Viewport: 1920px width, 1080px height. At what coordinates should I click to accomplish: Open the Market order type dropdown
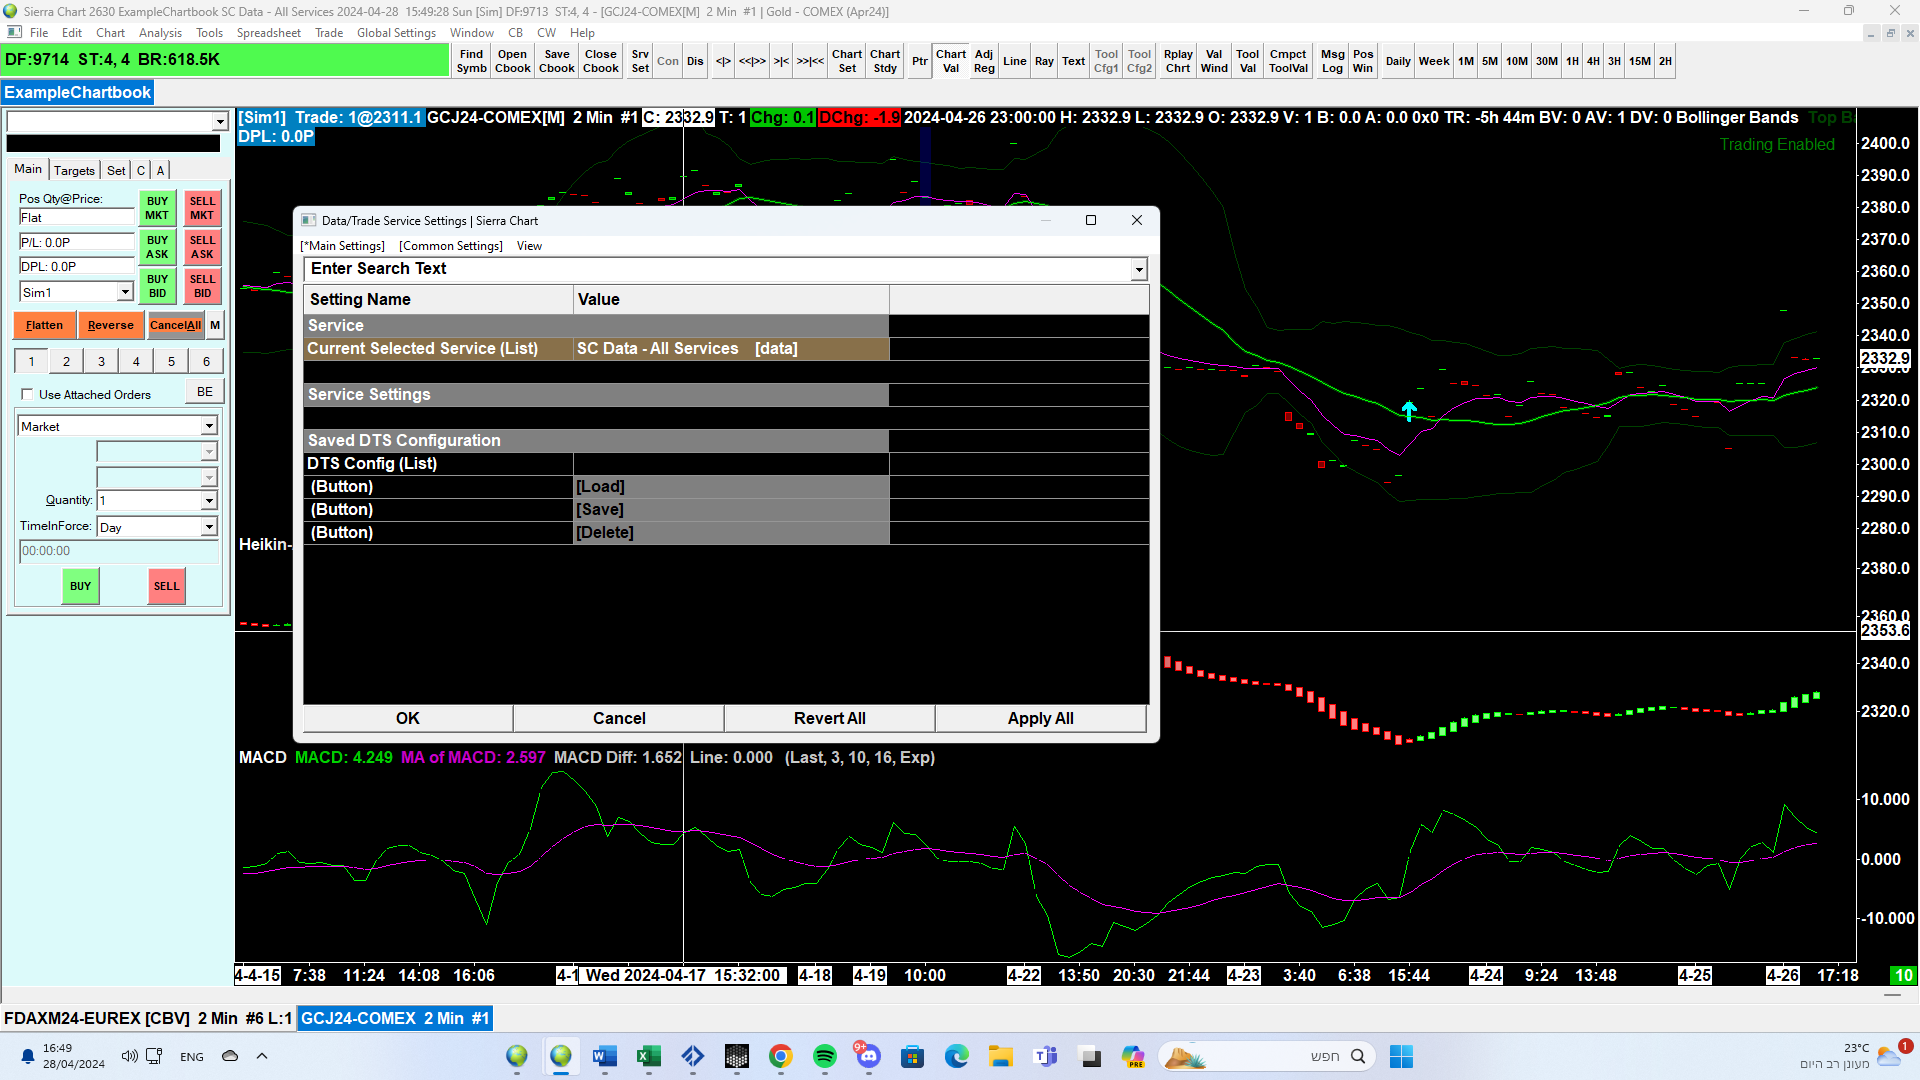click(x=209, y=426)
